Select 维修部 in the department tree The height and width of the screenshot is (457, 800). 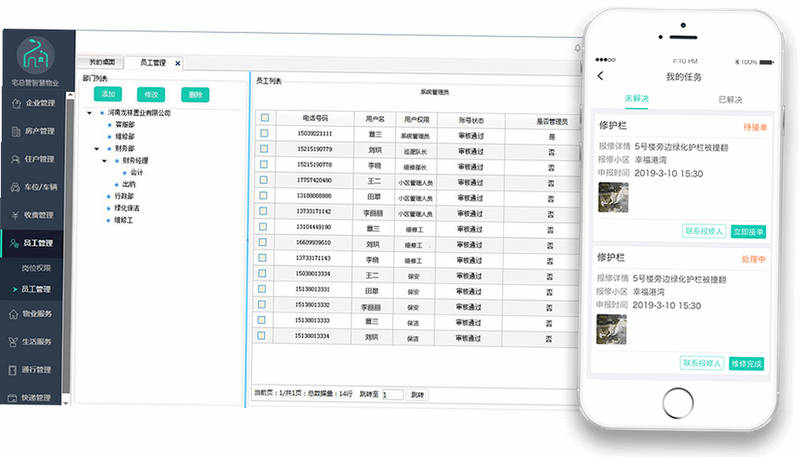click(125, 137)
